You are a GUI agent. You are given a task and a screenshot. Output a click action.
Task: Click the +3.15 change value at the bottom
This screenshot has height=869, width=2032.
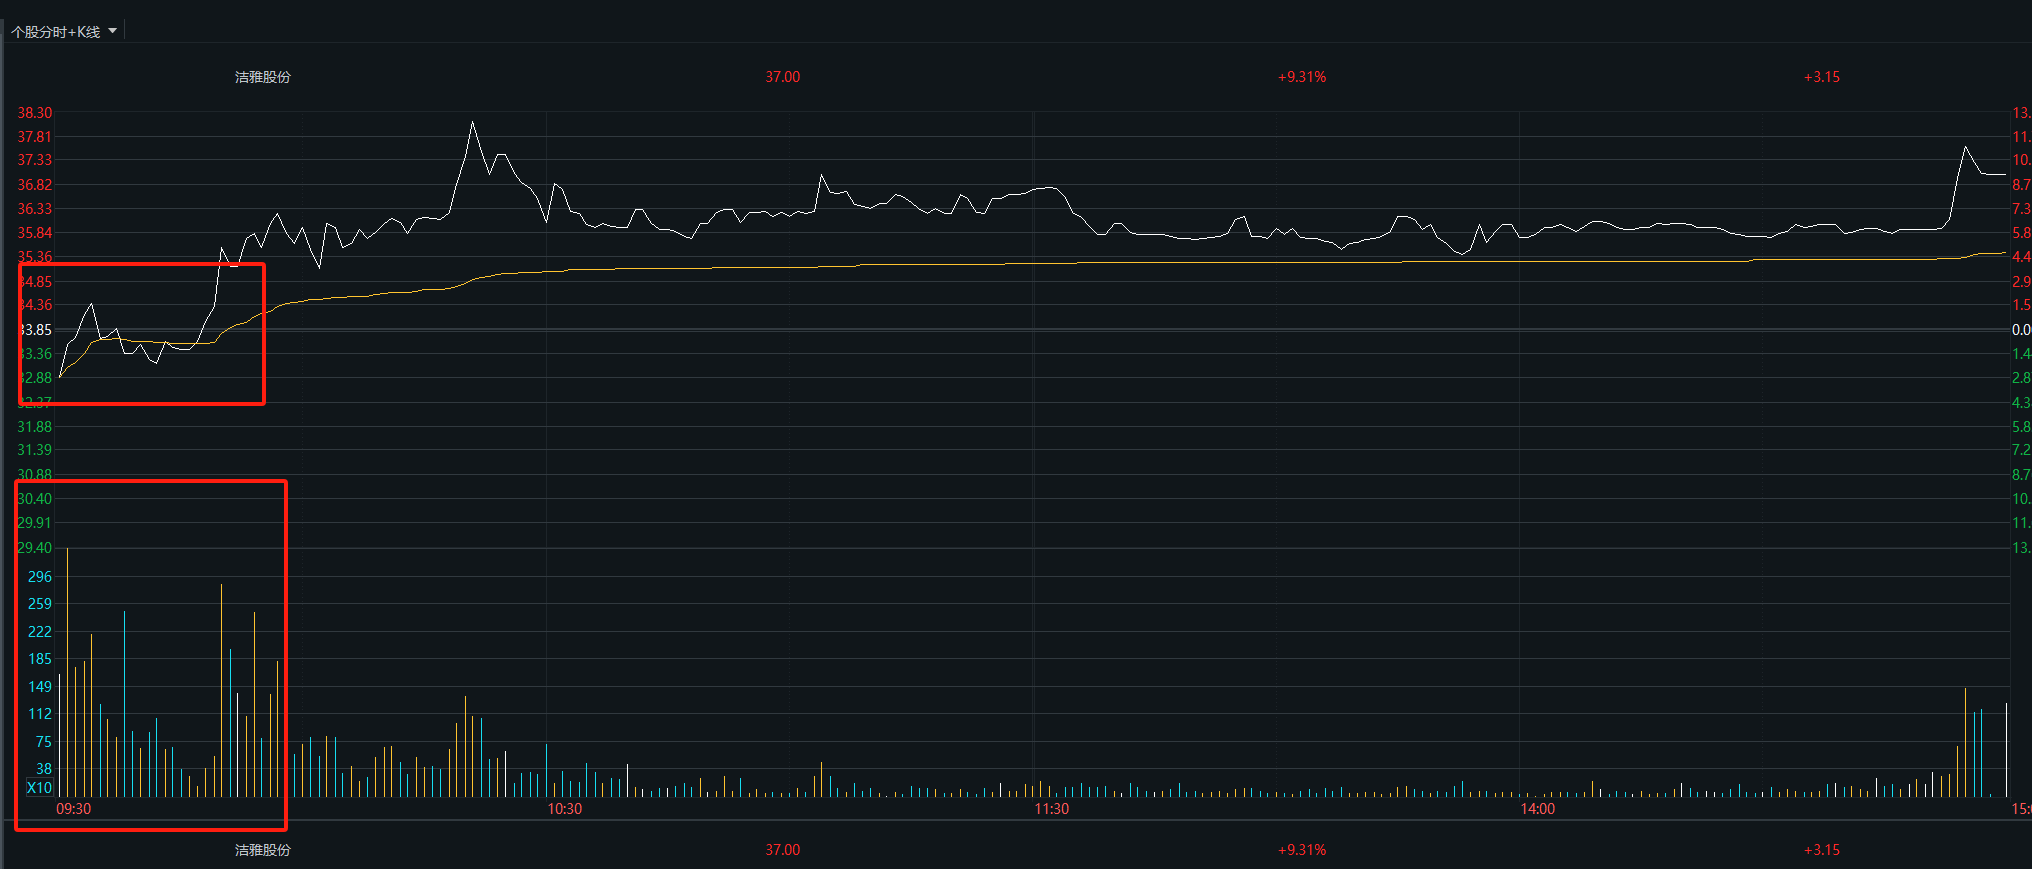(x=1821, y=850)
